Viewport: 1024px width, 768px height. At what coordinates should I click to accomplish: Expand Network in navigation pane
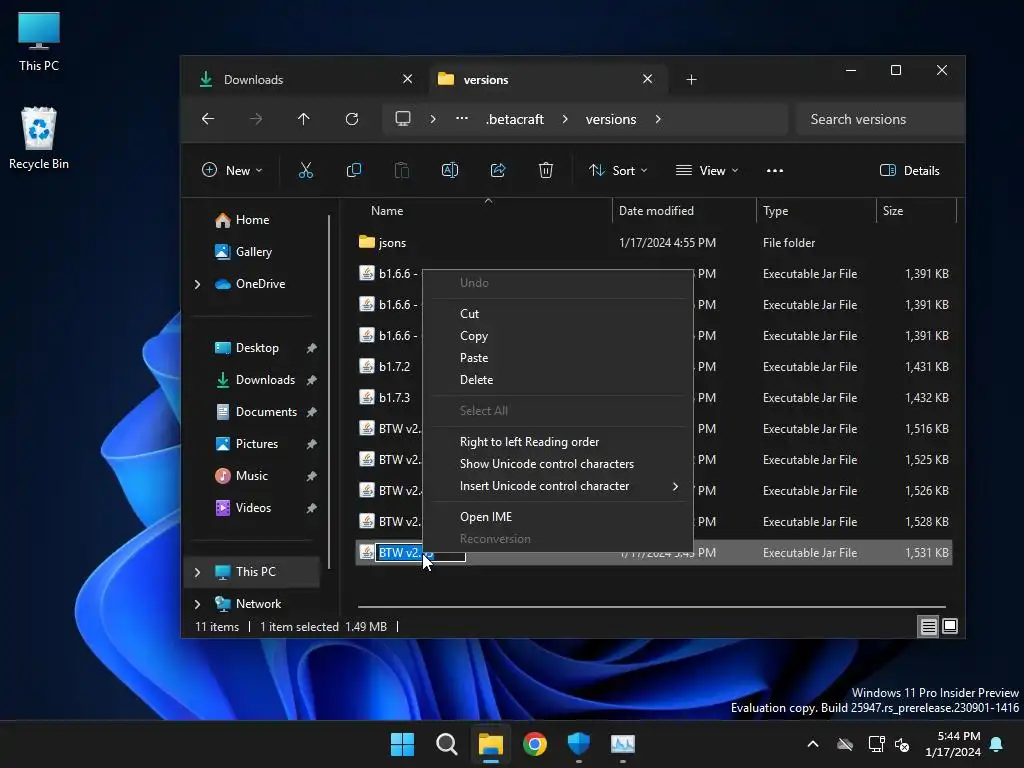[x=197, y=604]
